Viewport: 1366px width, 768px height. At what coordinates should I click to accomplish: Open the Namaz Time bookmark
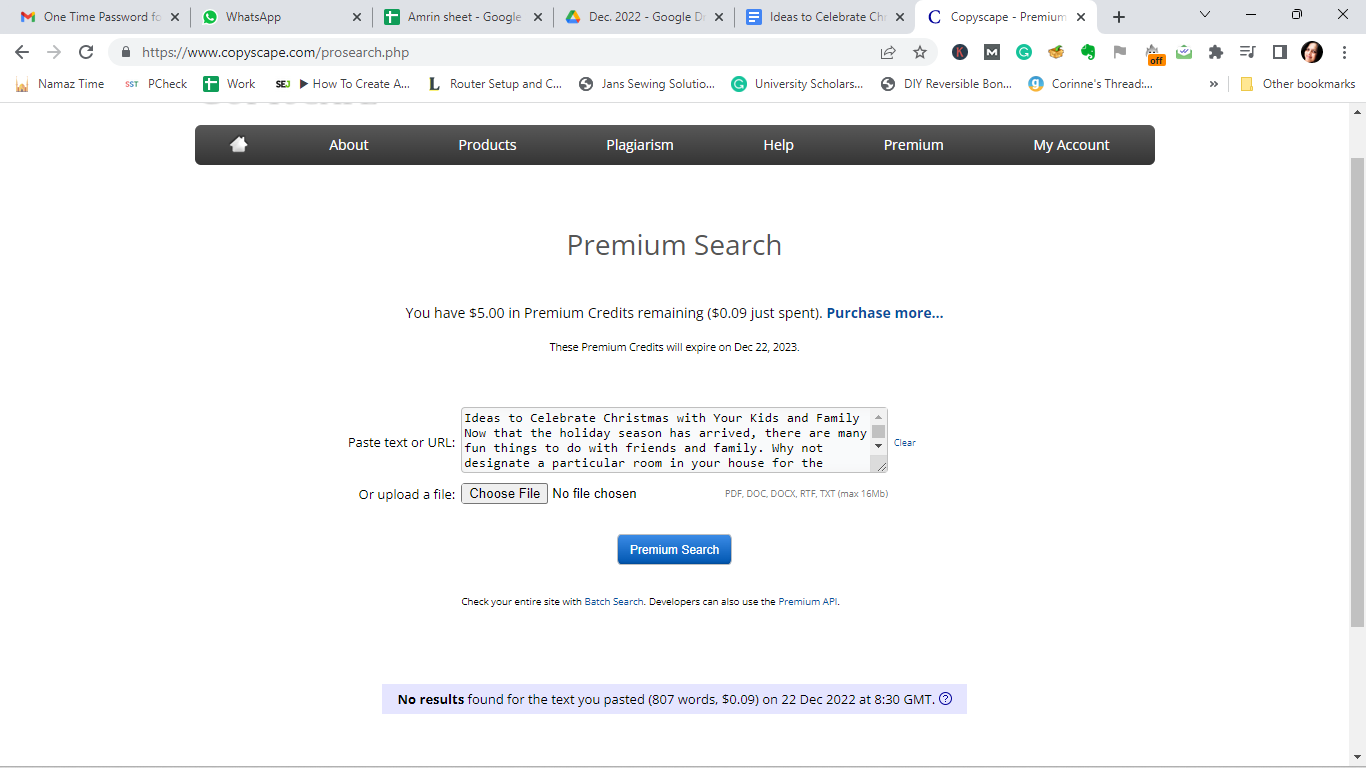[60, 84]
